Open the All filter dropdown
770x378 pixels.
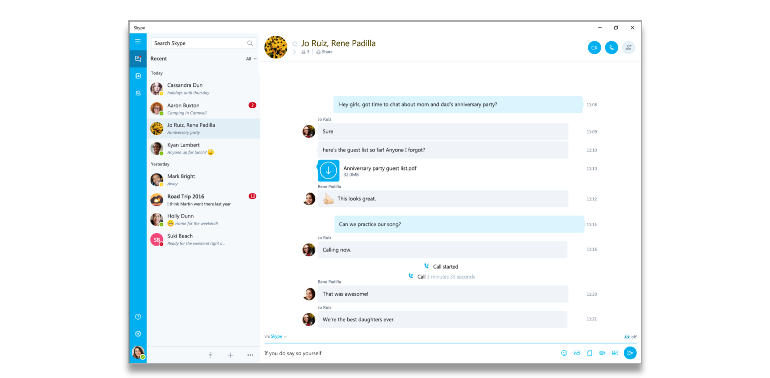251,58
